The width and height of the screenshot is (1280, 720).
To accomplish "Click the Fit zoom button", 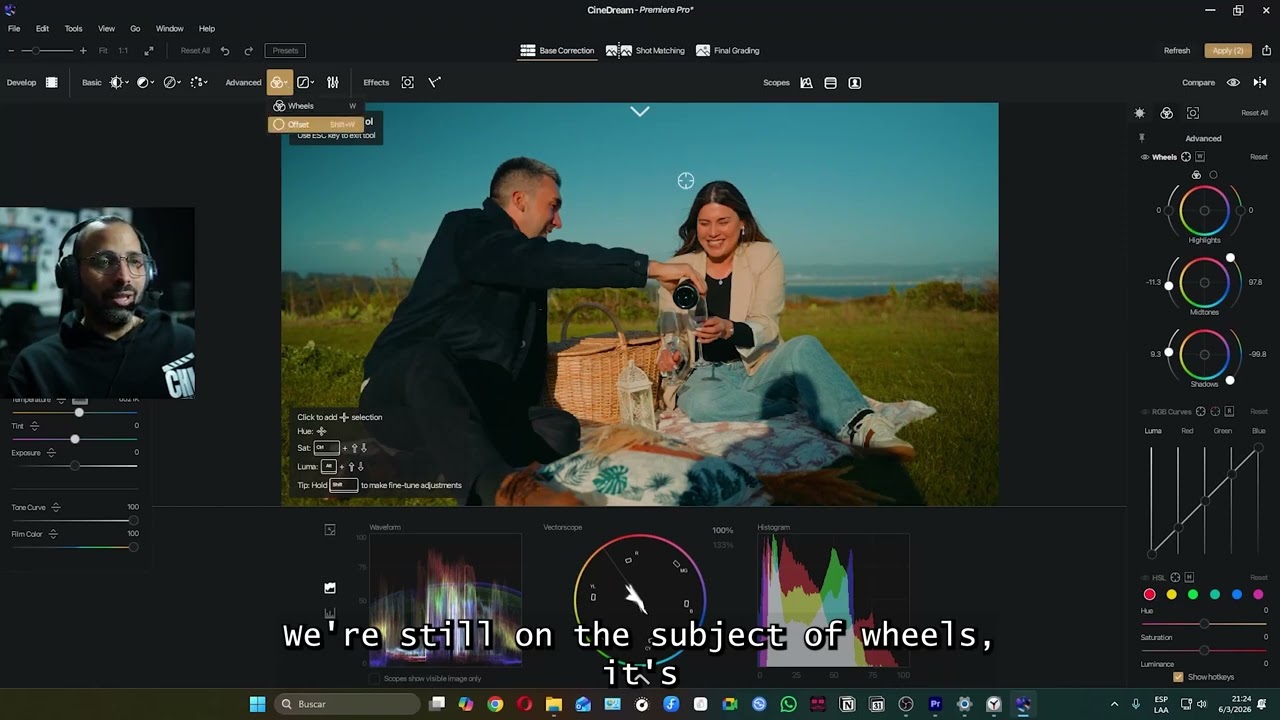I will [104, 50].
